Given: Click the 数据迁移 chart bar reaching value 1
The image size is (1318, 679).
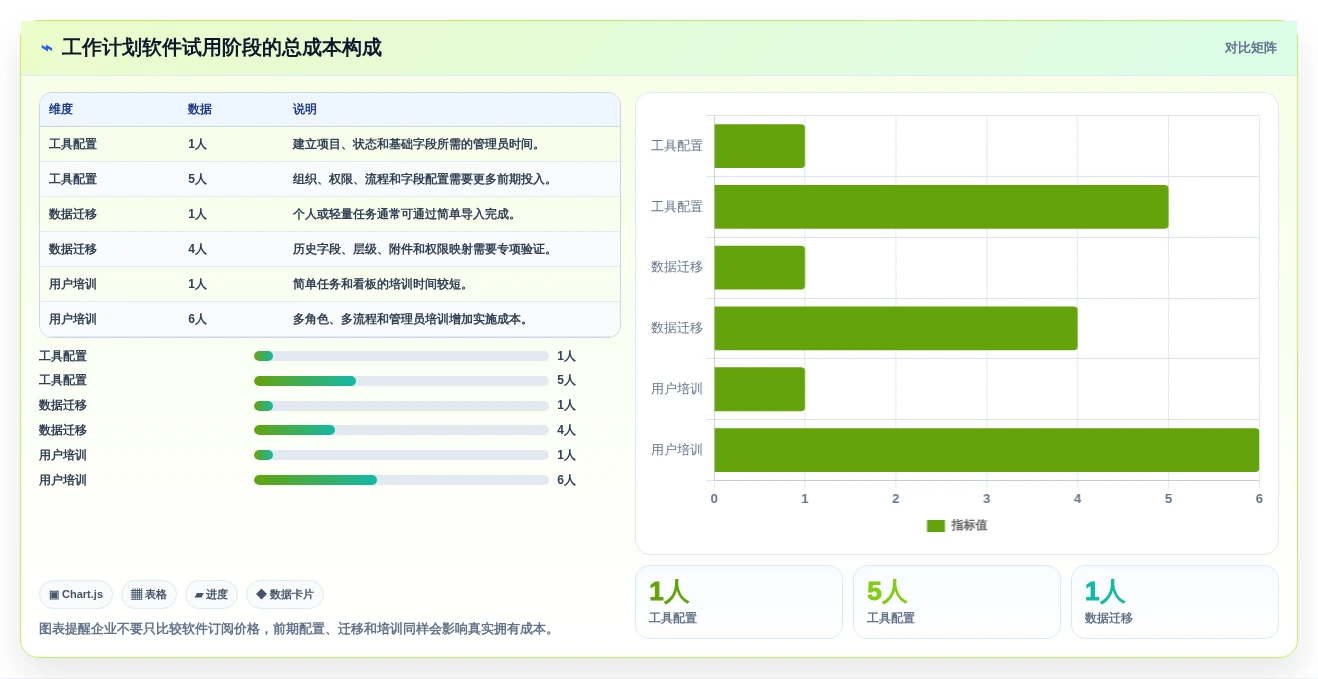Looking at the screenshot, I should [759, 268].
